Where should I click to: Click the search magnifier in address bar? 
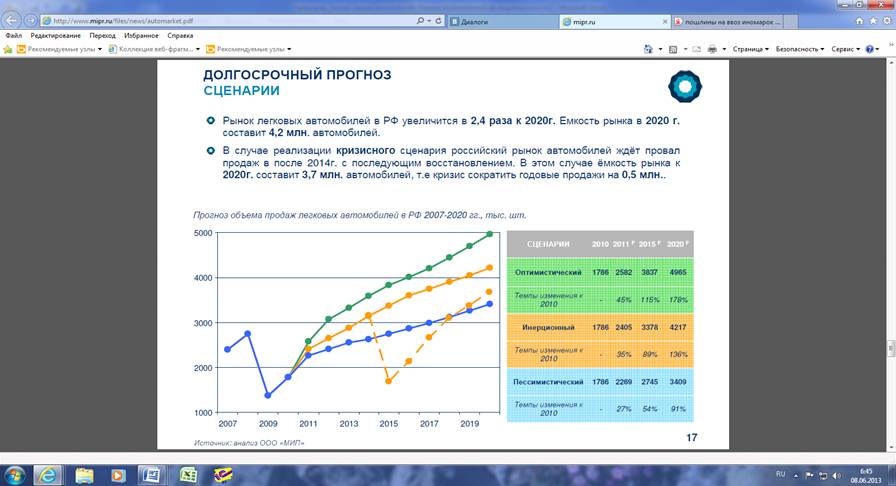(420, 21)
